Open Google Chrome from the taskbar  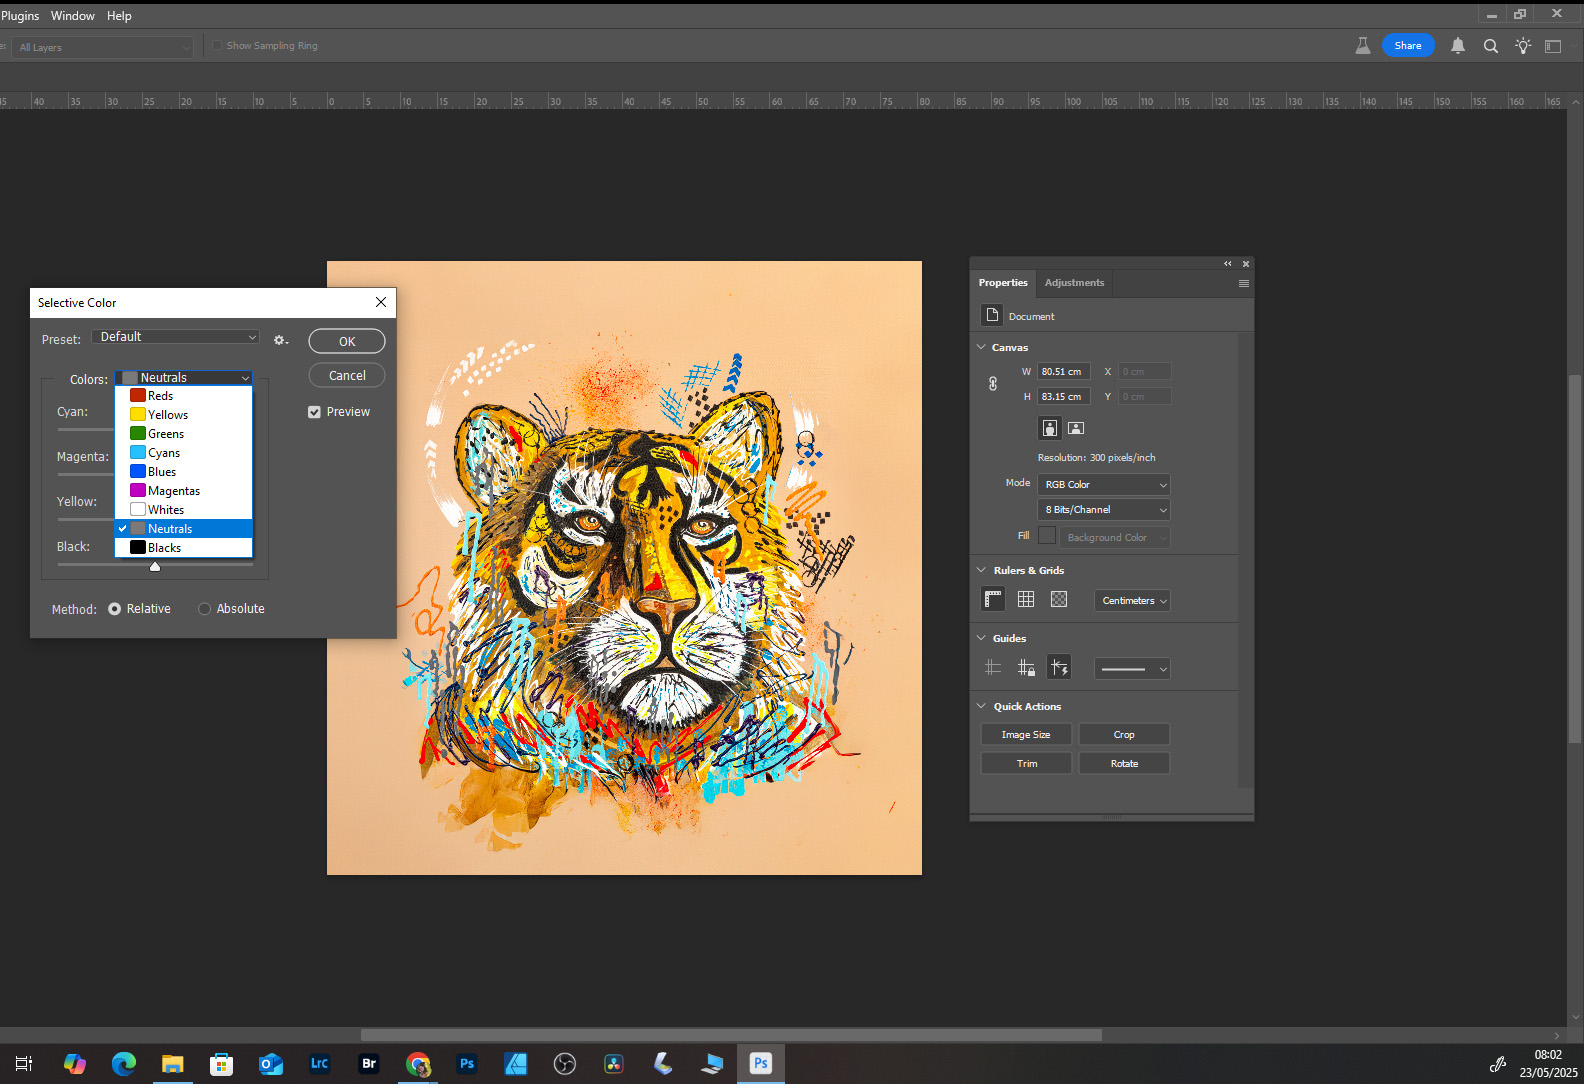click(x=418, y=1064)
